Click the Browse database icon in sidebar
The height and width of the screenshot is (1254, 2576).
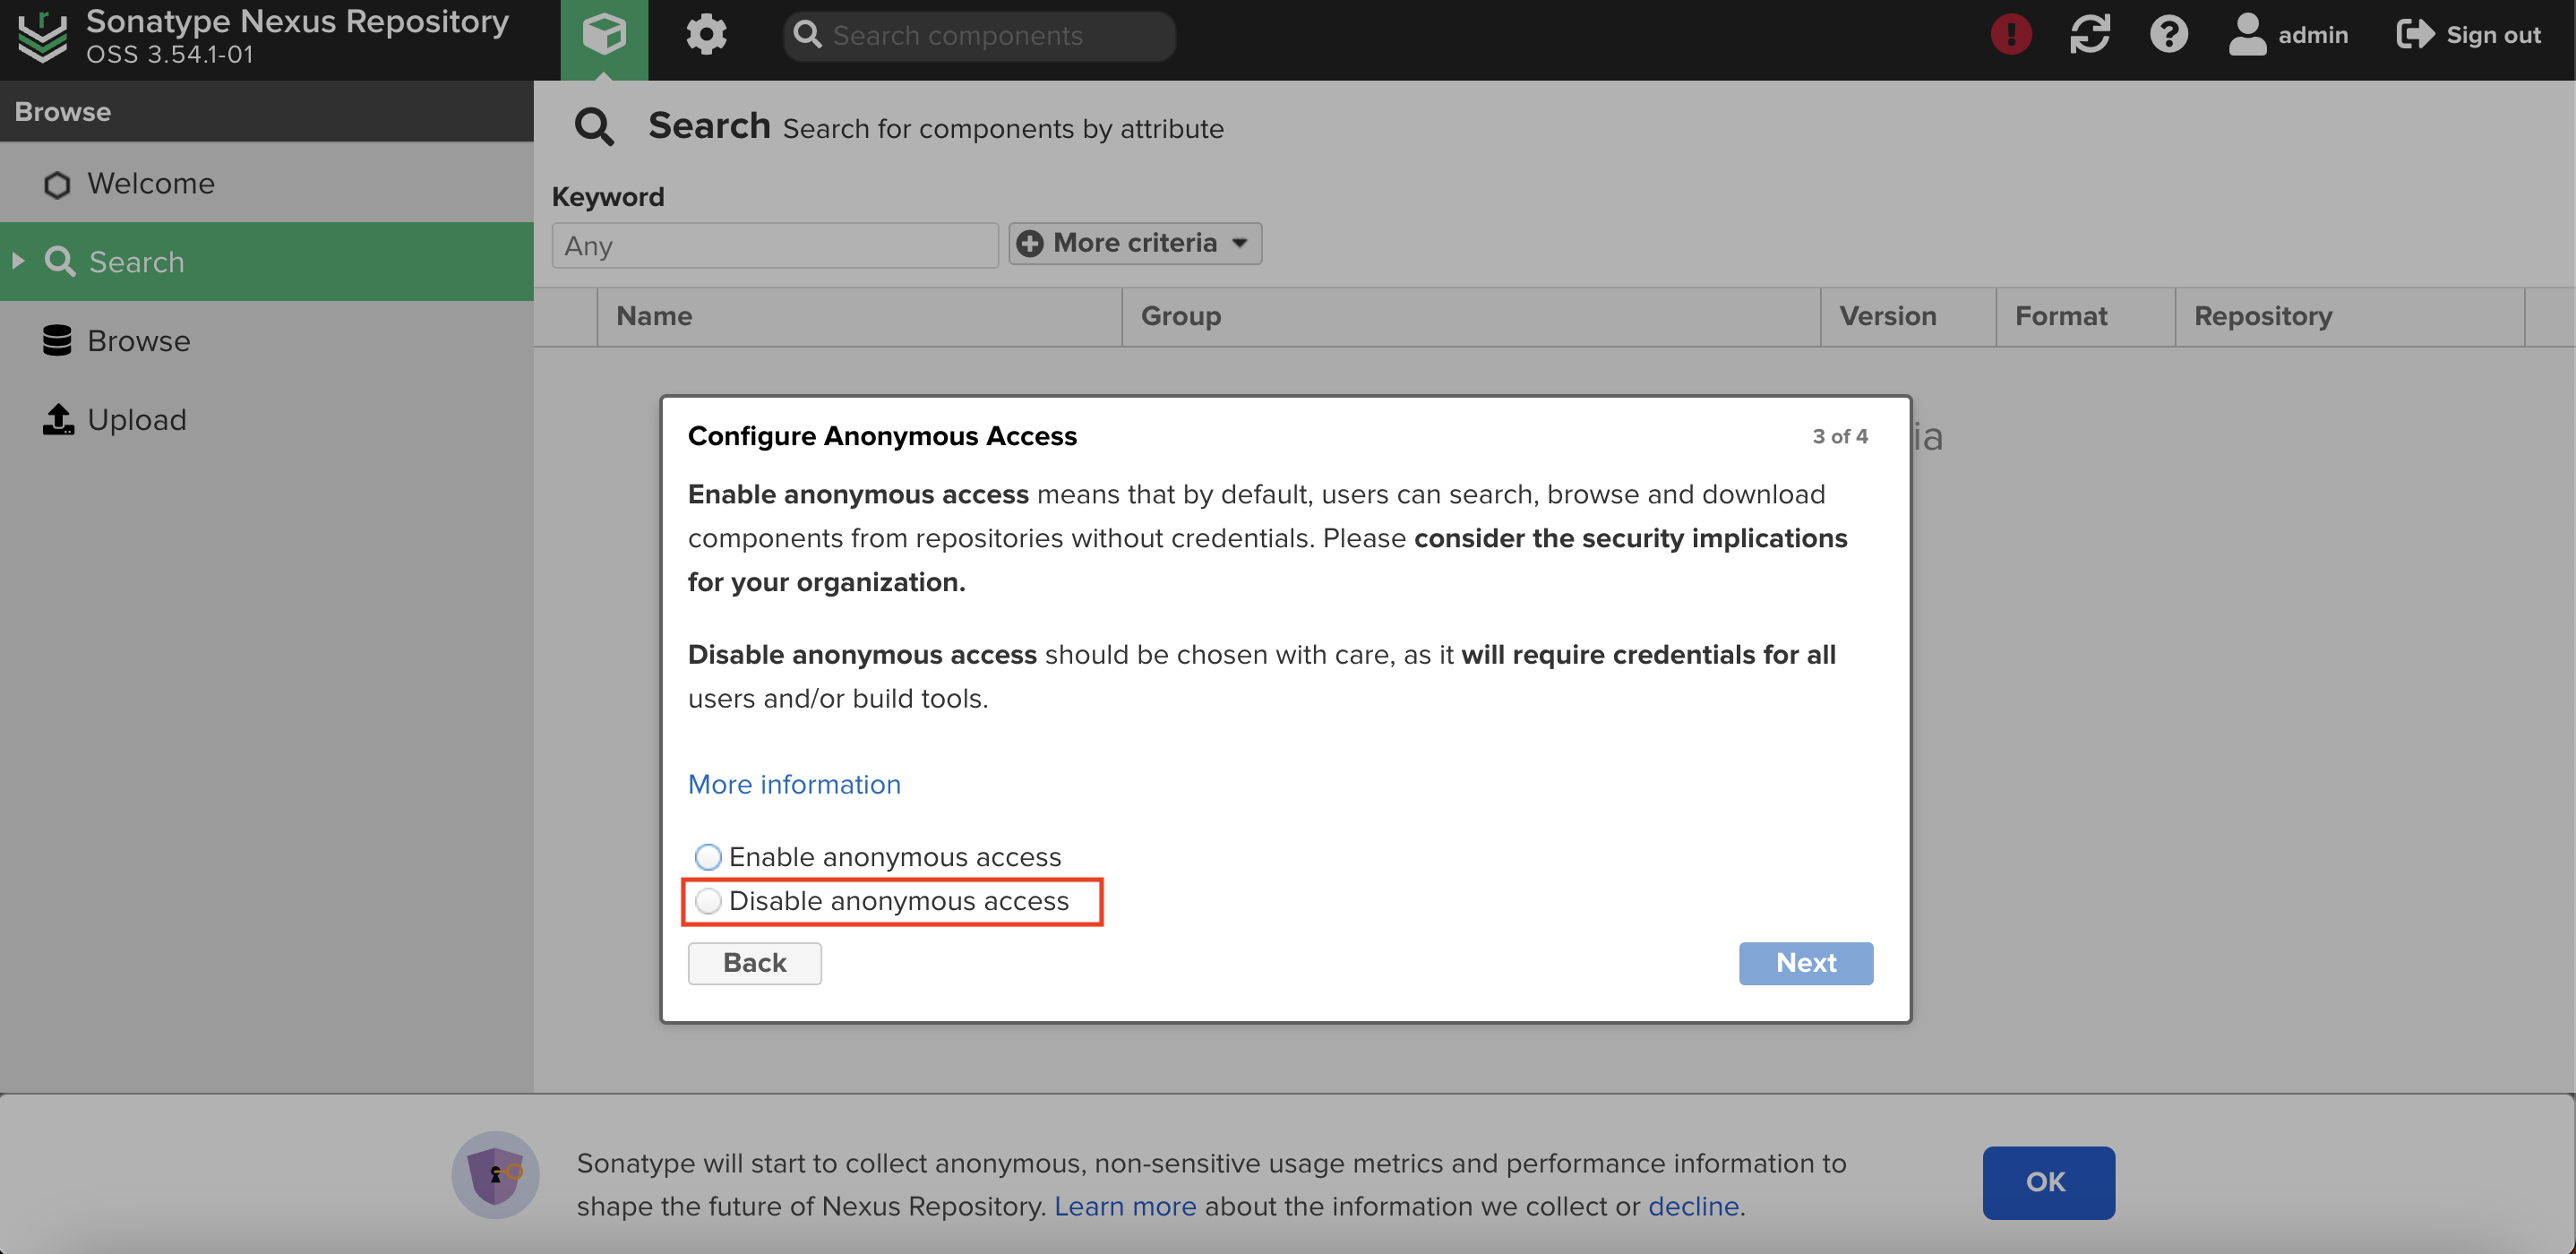57,341
